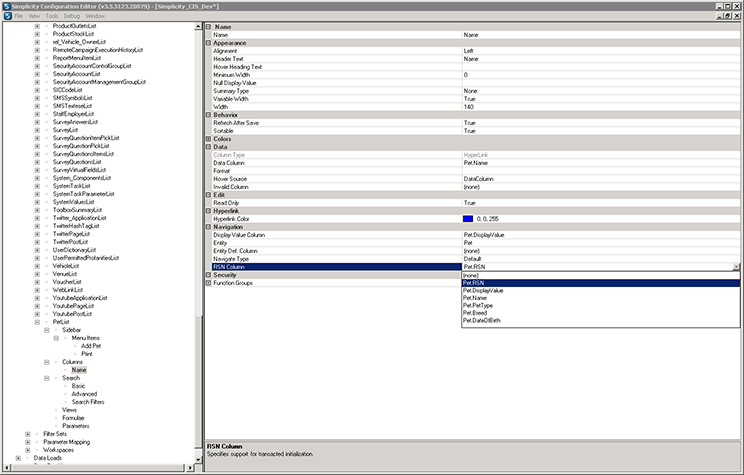This screenshot has height=475, width=744.
Task: Choose Pet.DateOfBirth in the dropdown list
Action: point(601,321)
